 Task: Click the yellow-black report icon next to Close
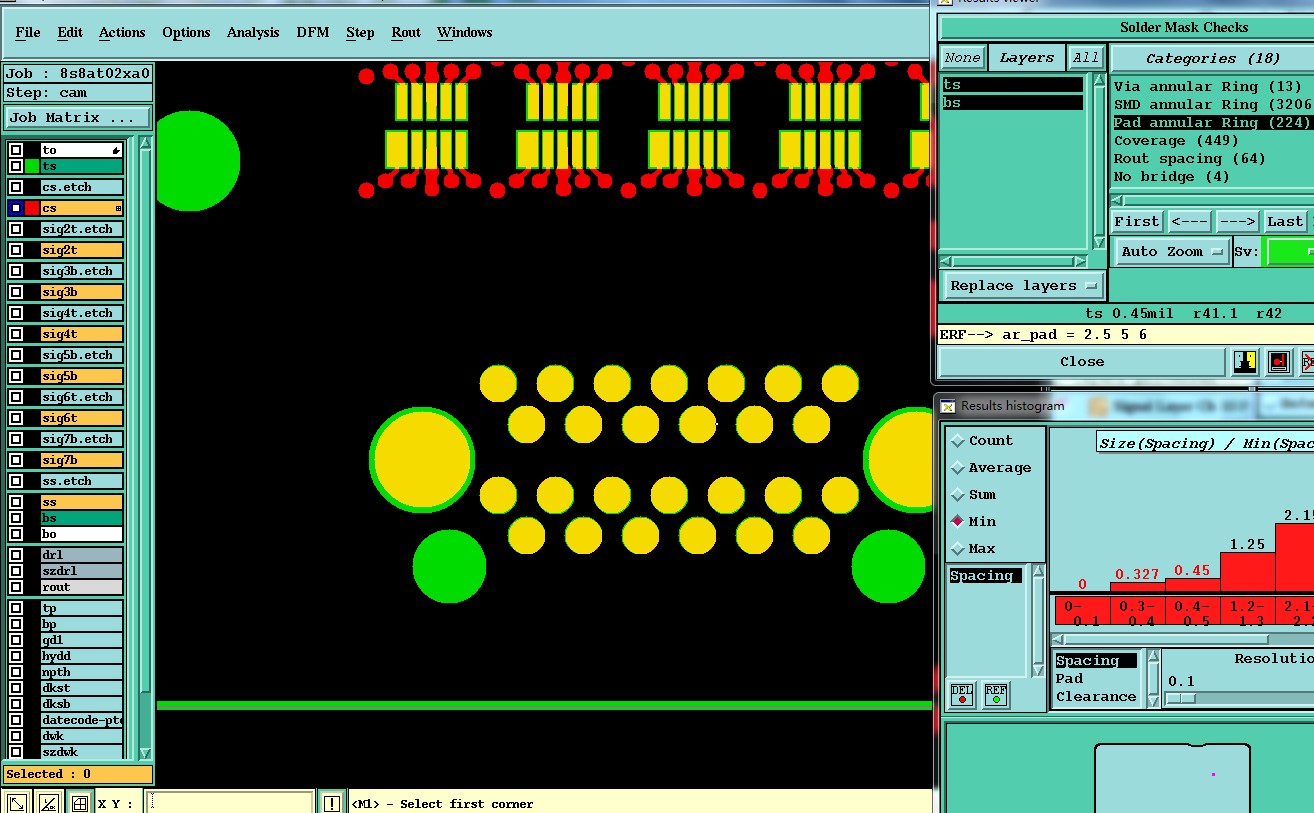point(1245,362)
